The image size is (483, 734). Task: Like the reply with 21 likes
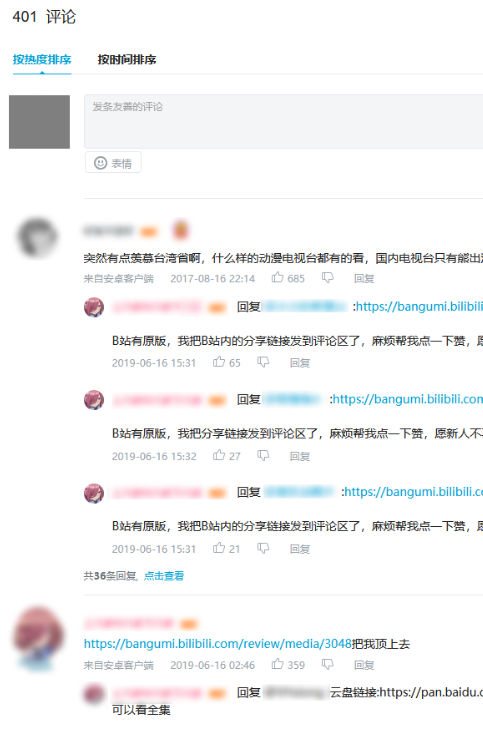[x=219, y=548]
